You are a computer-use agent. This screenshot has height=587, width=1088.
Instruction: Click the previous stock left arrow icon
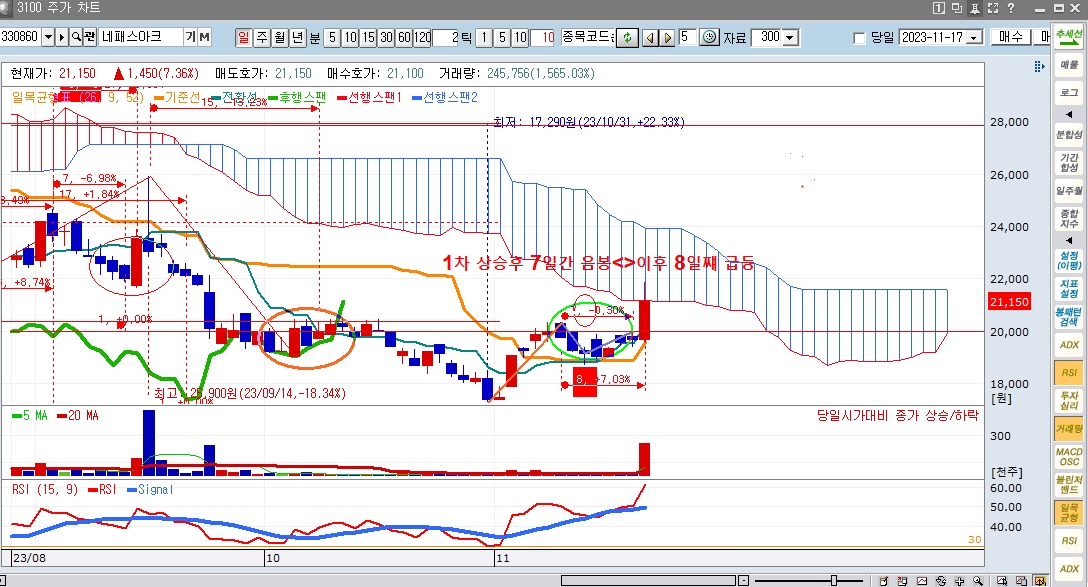click(649, 37)
